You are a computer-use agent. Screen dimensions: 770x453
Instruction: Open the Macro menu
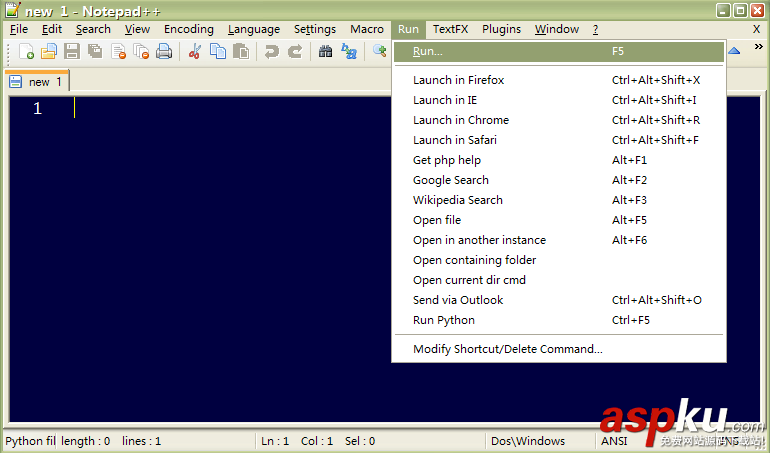366,29
